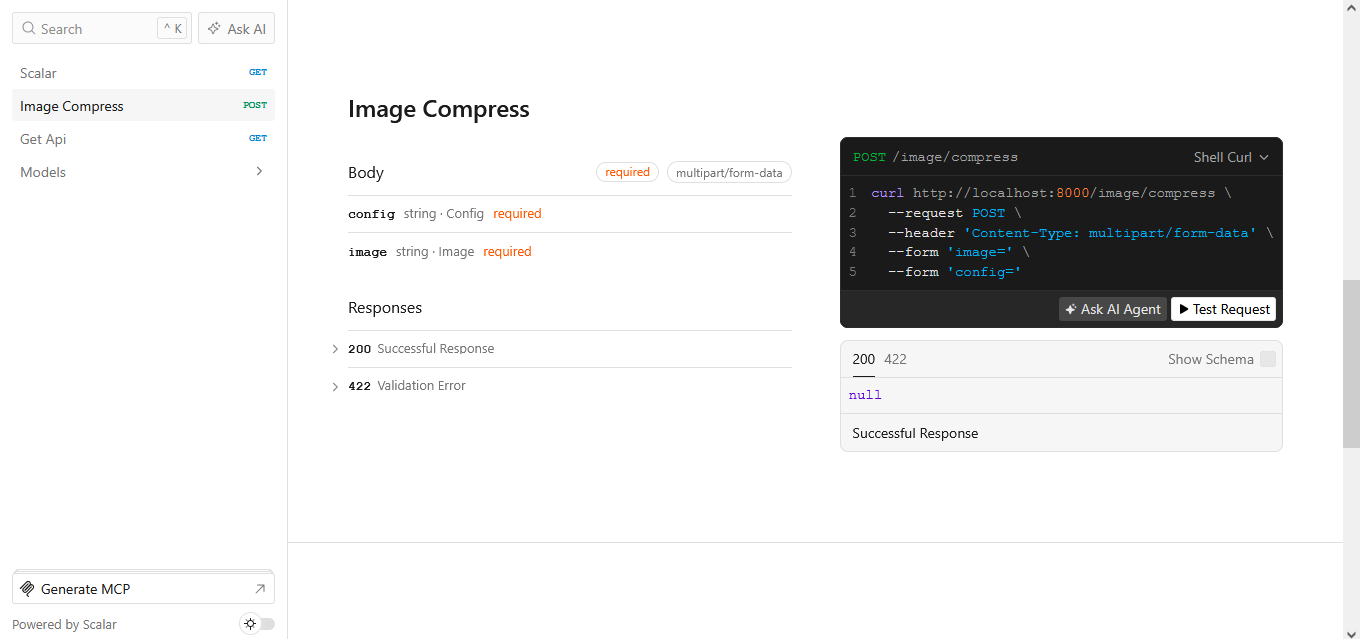Open the Ask AI sparkle button
Image resolution: width=1360 pixels, height=639 pixels.
pyautogui.click(x=236, y=29)
